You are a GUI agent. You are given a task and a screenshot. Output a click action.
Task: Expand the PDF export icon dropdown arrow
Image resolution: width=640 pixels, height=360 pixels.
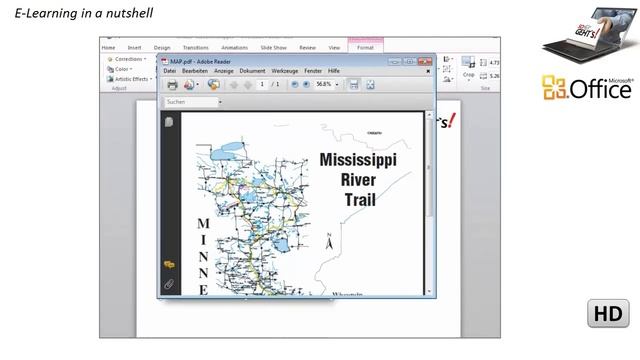198,85
